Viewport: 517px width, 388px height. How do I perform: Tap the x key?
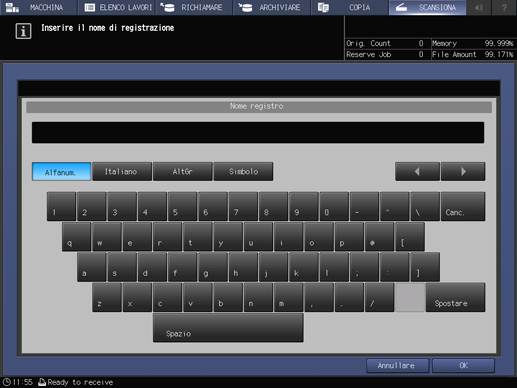pyautogui.click(x=137, y=297)
